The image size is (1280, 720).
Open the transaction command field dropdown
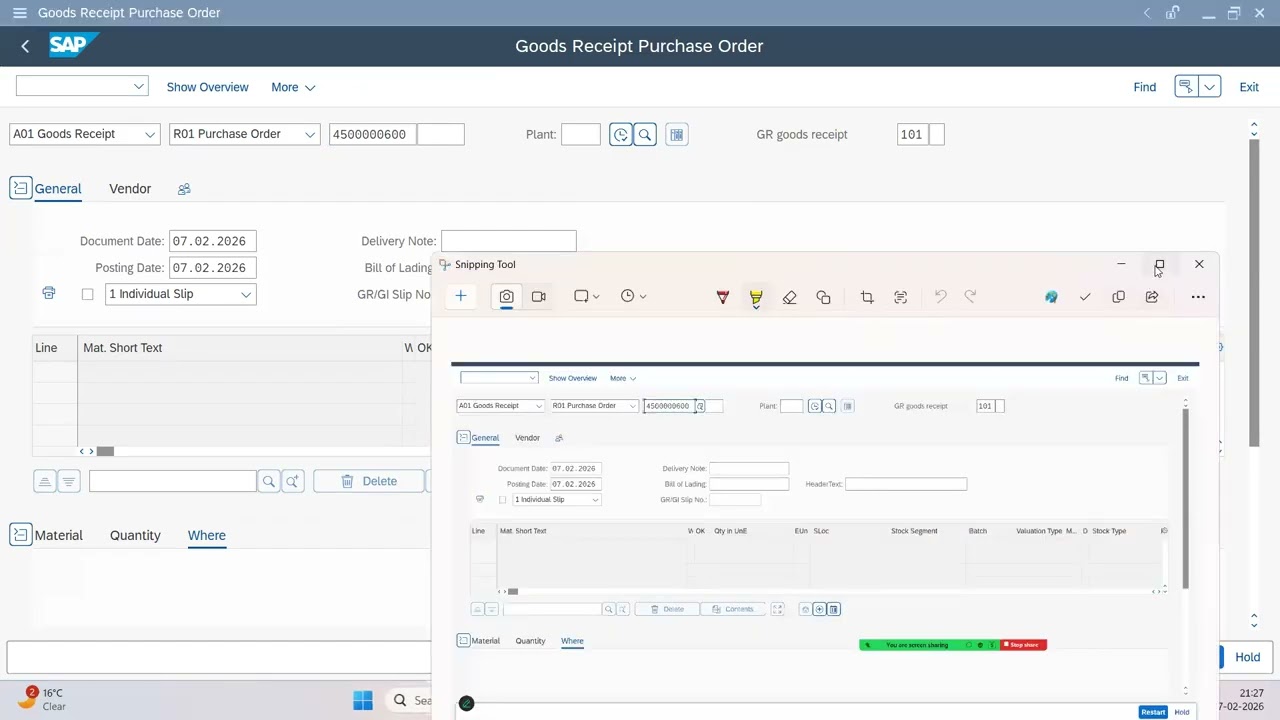point(138,87)
